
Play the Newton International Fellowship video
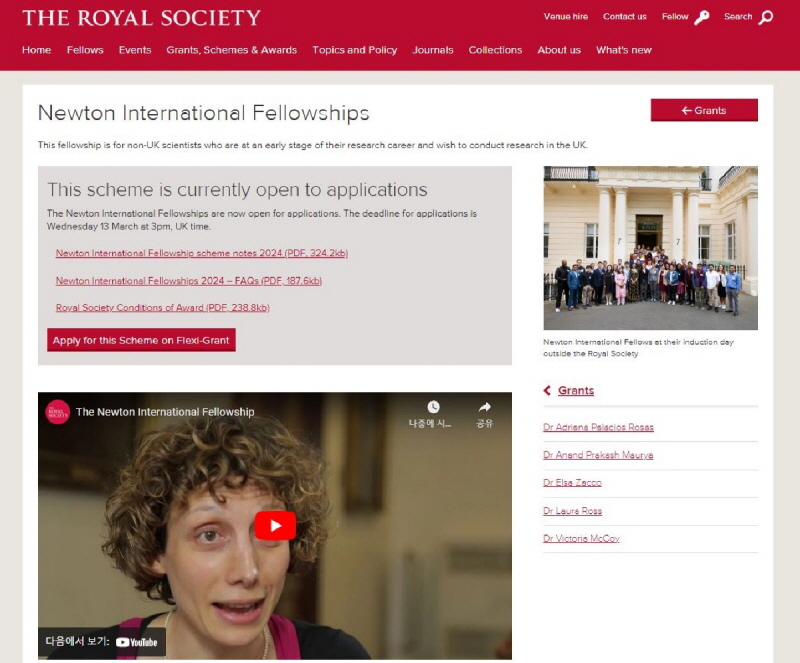tap(275, 525)
